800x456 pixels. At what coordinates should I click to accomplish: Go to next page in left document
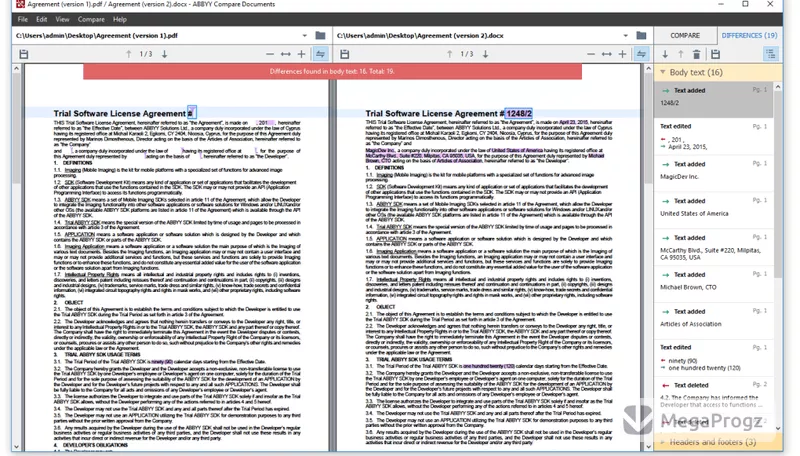pyautogui.click(x=164, y=54)
